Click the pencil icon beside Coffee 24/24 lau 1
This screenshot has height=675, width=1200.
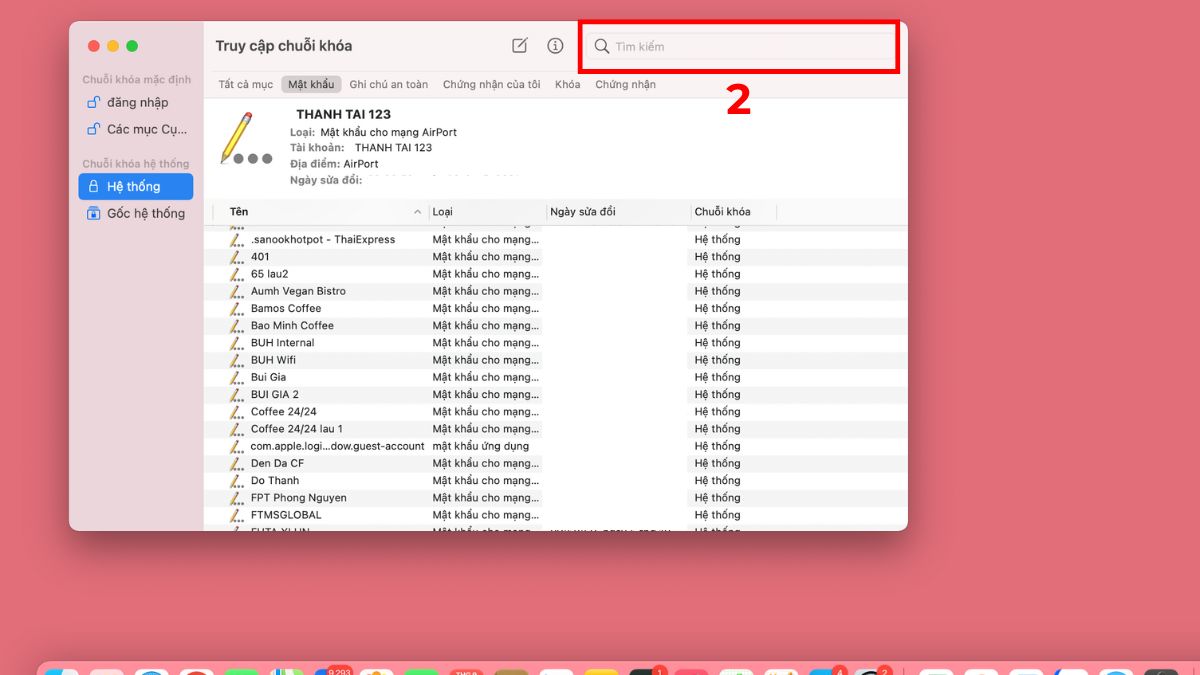coord(237,429)
